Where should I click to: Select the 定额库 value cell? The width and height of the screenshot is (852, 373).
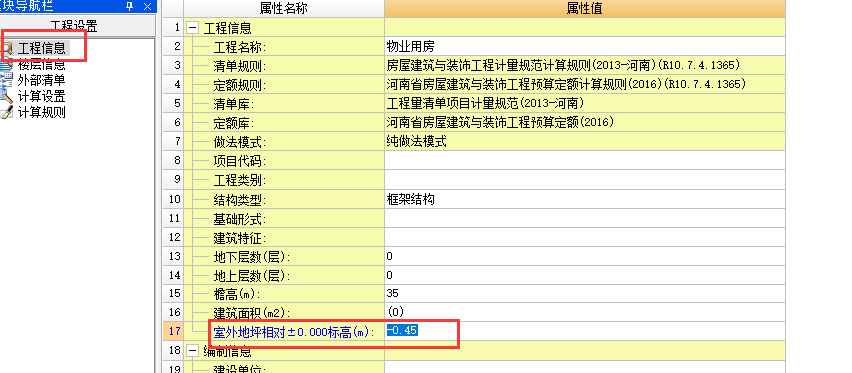click(585, 122)
